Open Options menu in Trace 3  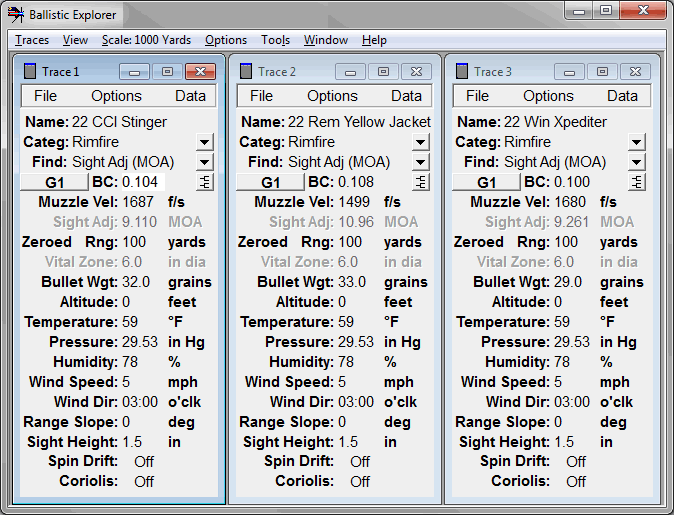coord(548,96)
